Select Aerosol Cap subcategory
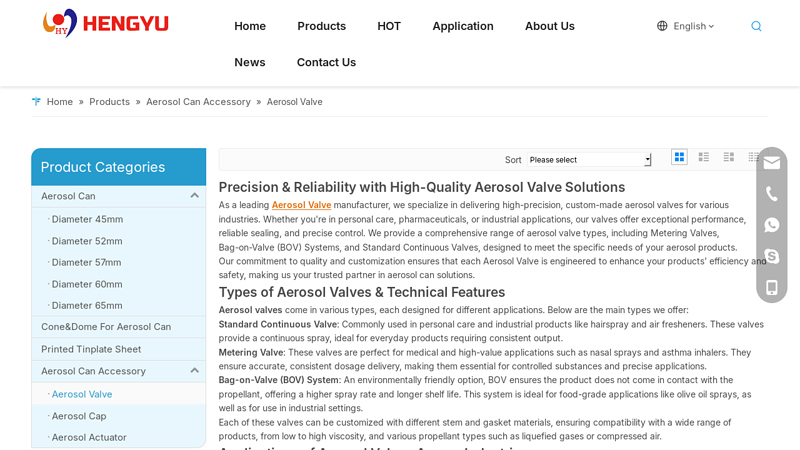800x450 pixels. coord(79,416)
